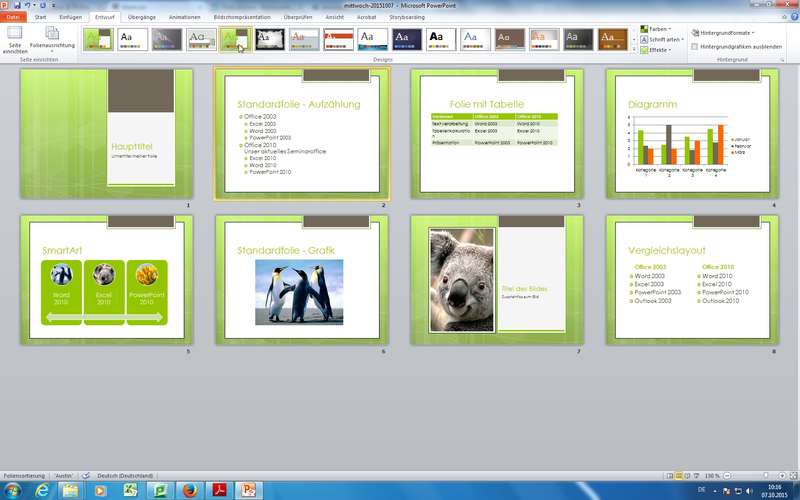The height and width of the screenshot is (500, 800).
Task: Tick the Hintergrundgrafiken ausblenden checkbox
Action: click(695, 46)
